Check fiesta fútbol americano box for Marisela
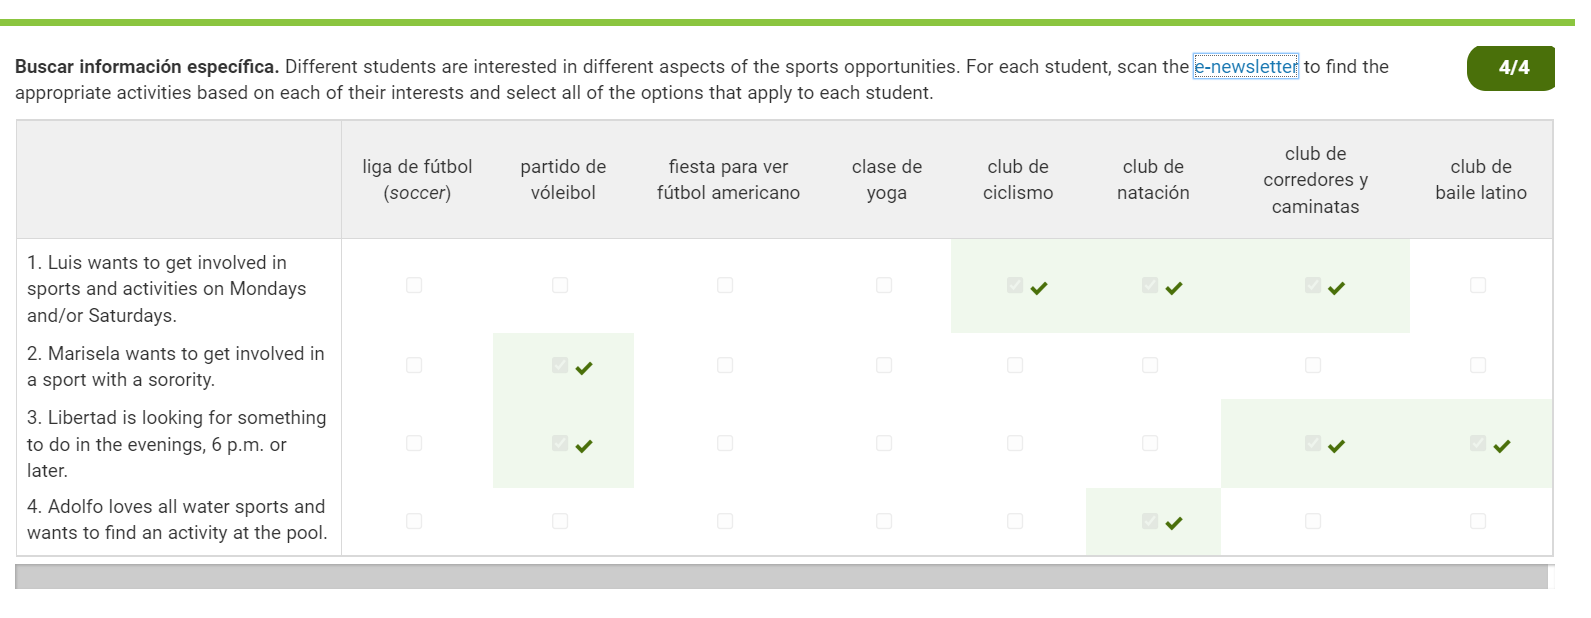The height and width of the screenshot is (618, 1591). [x=725, y=365]
